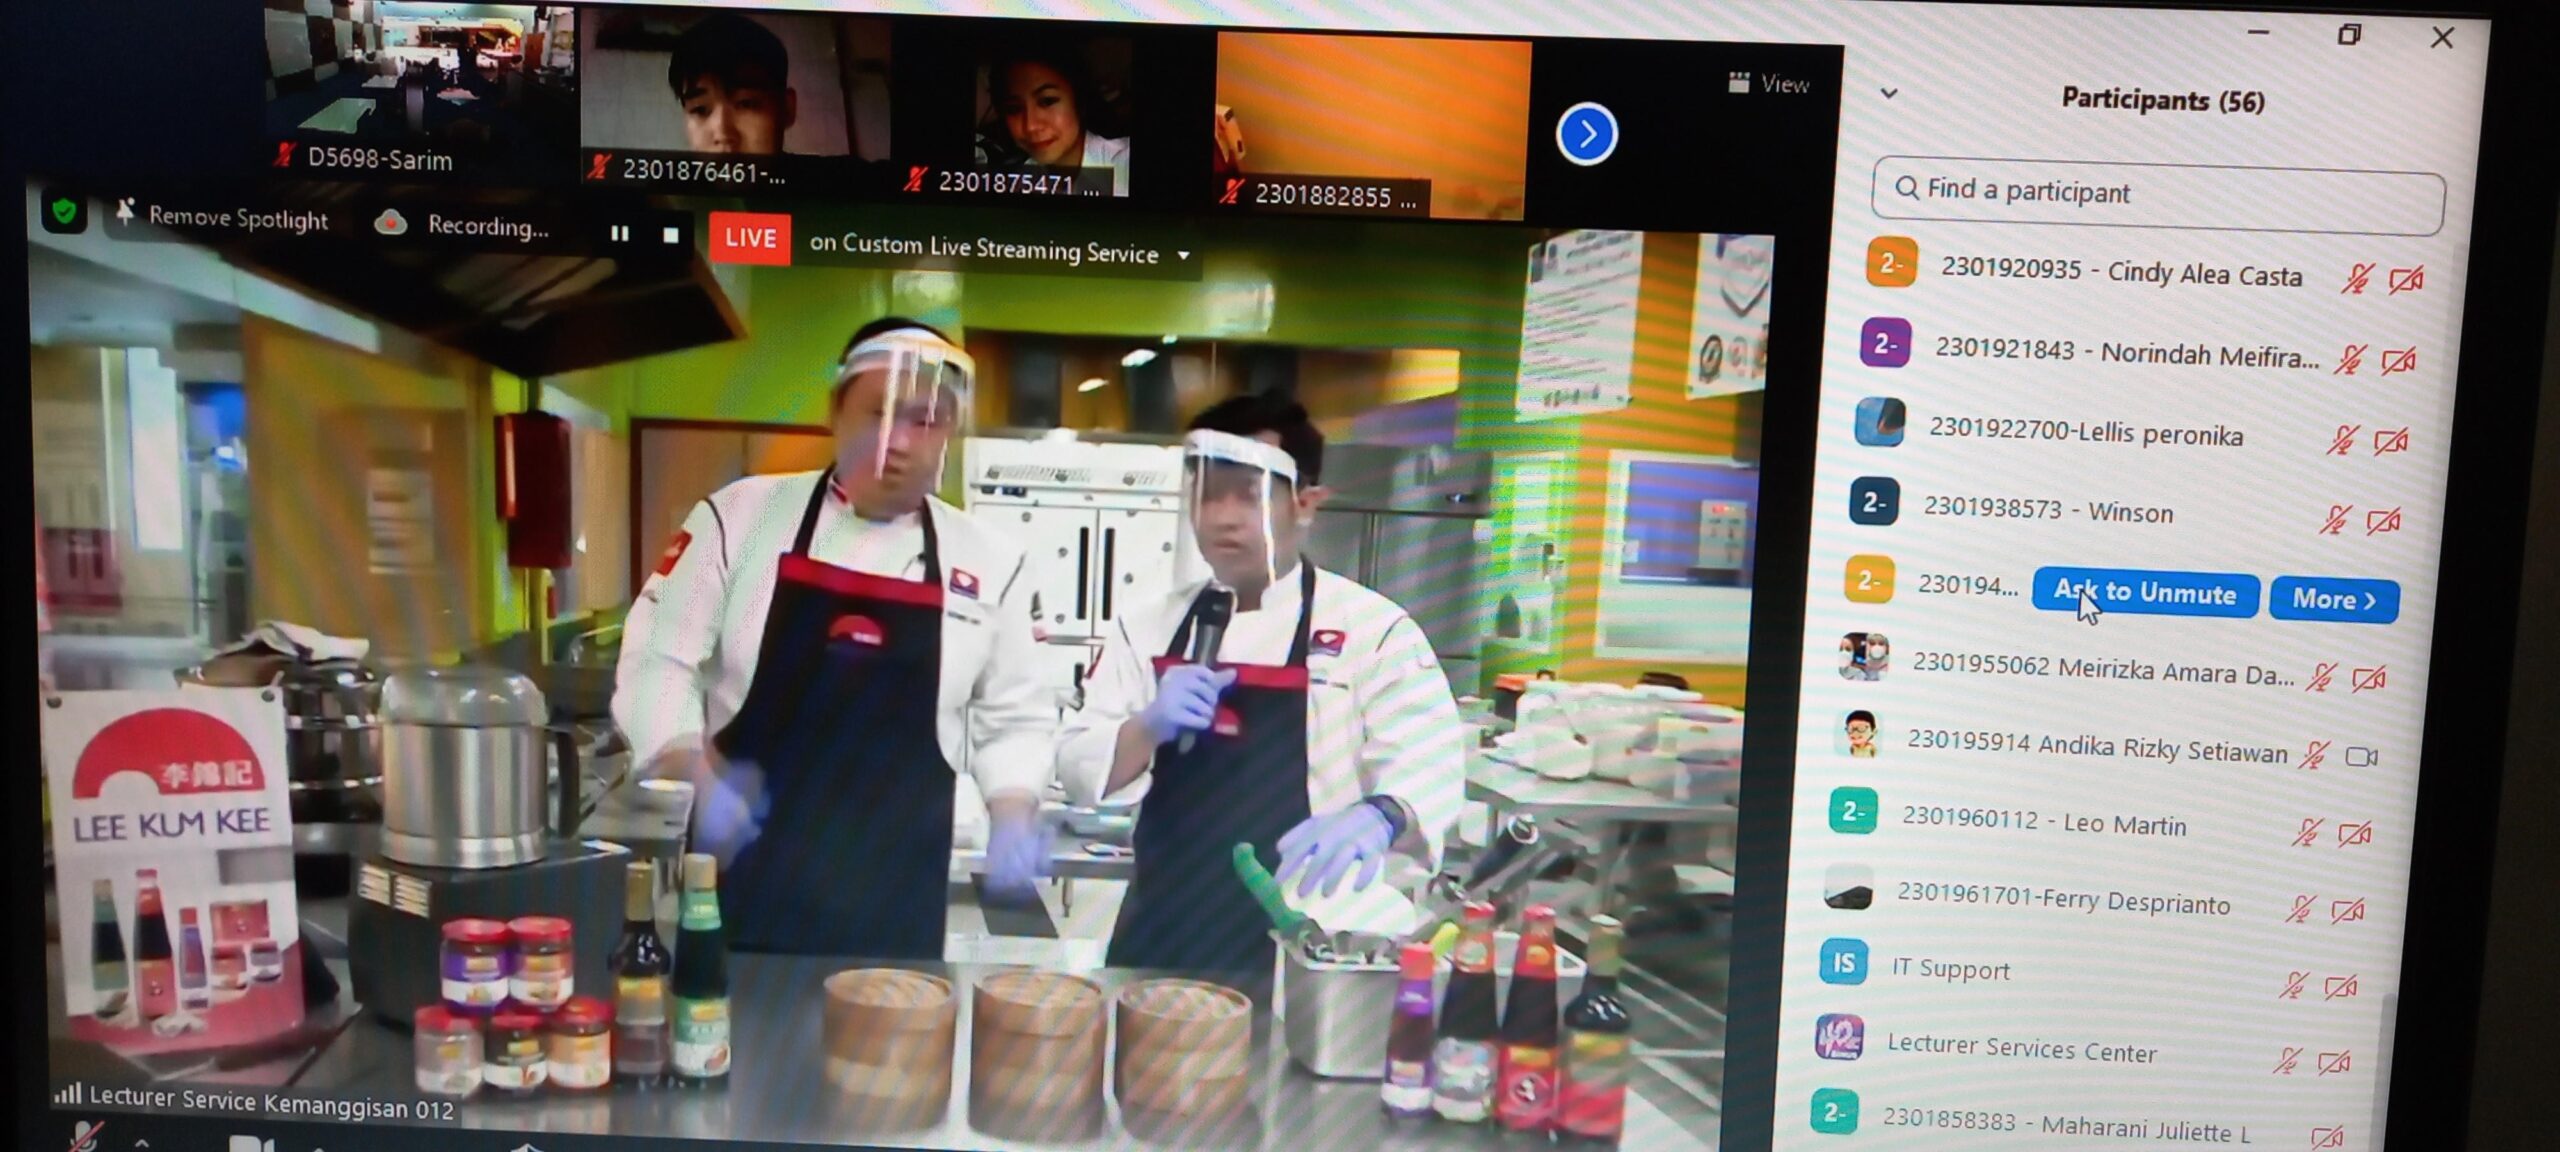
Task: Click IT Support muted microphone icon
Action: 2294,986
